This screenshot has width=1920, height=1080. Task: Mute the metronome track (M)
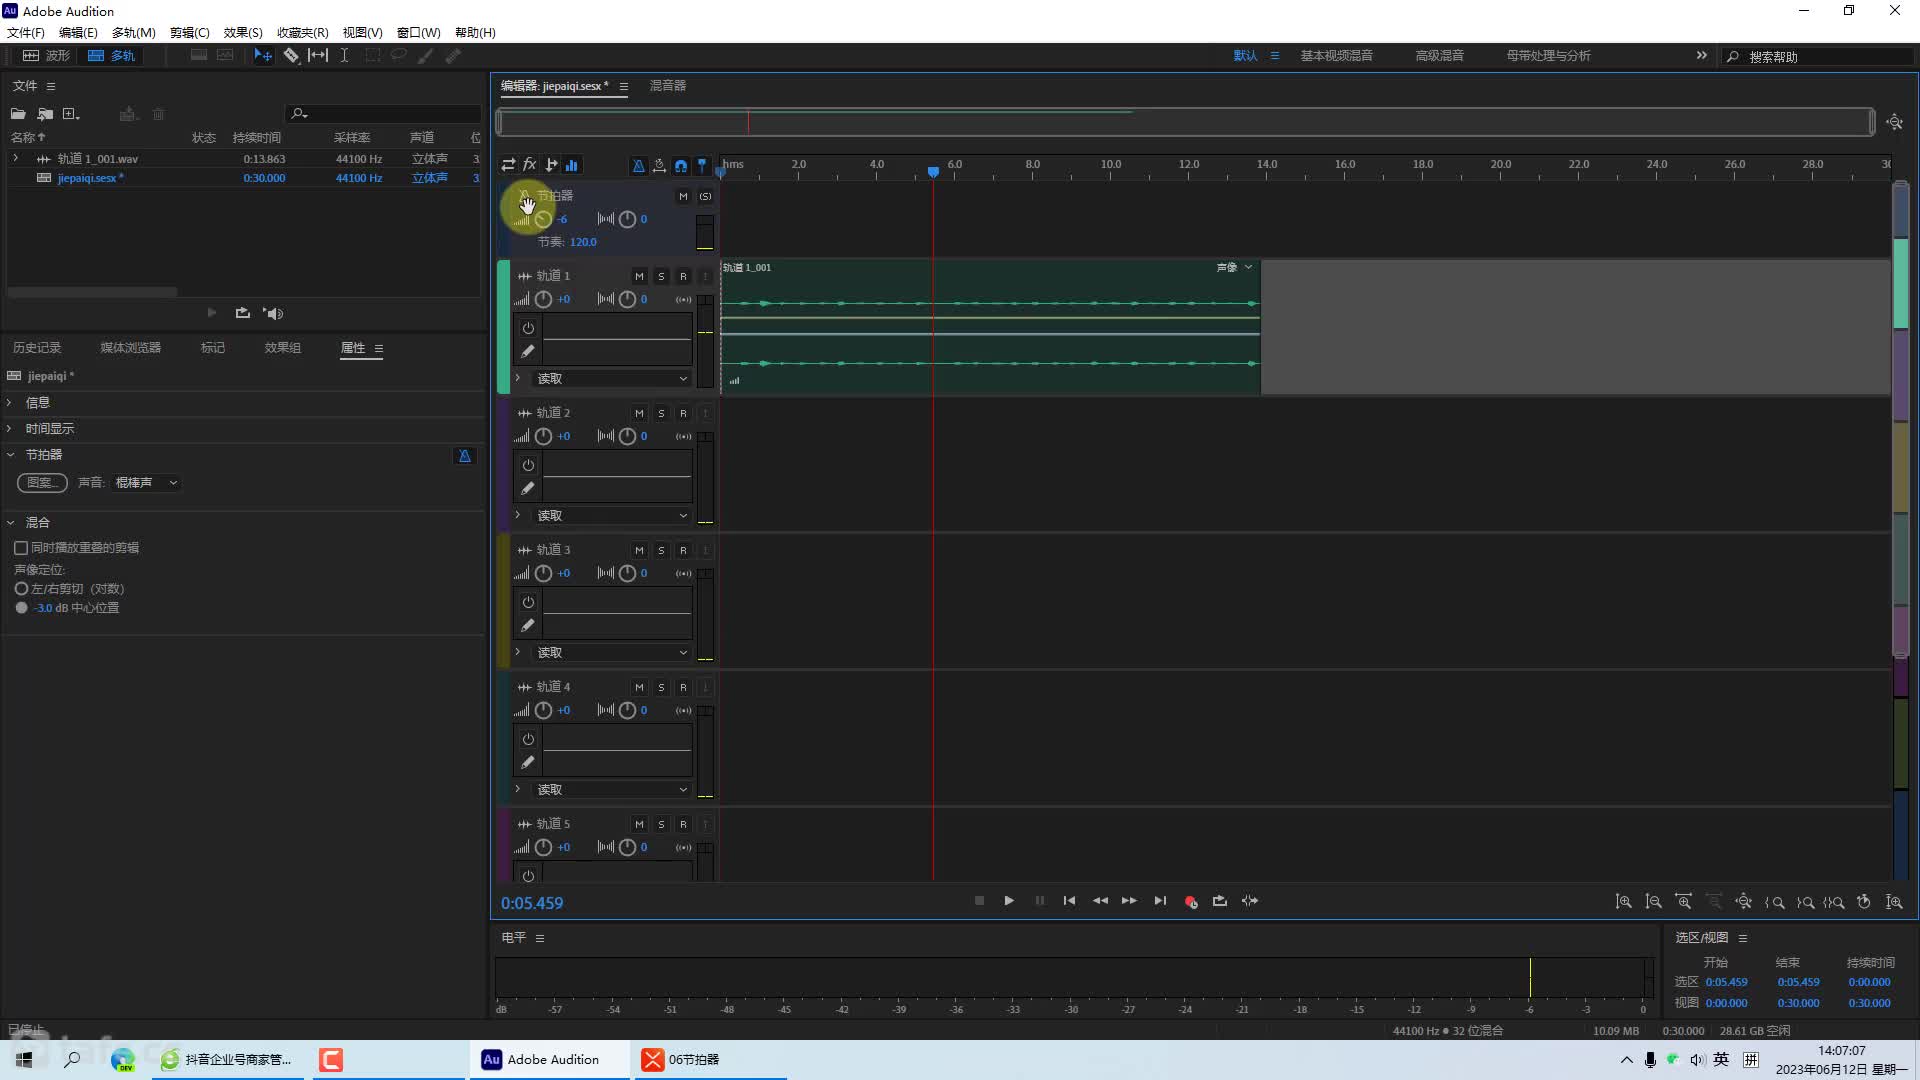point(683,196)
